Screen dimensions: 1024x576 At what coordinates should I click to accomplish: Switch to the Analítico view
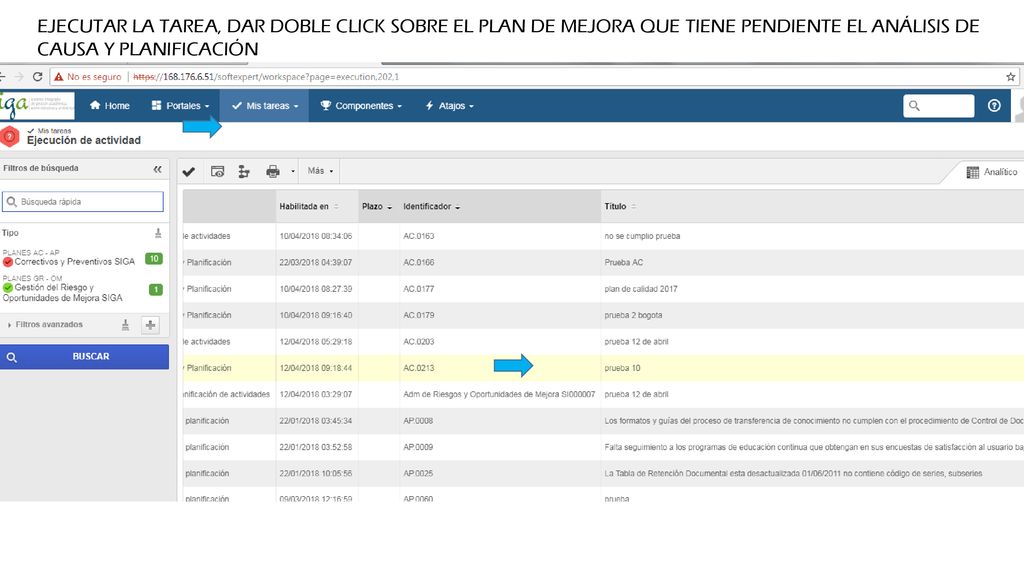pyautogui.click(x=992, y=172)
